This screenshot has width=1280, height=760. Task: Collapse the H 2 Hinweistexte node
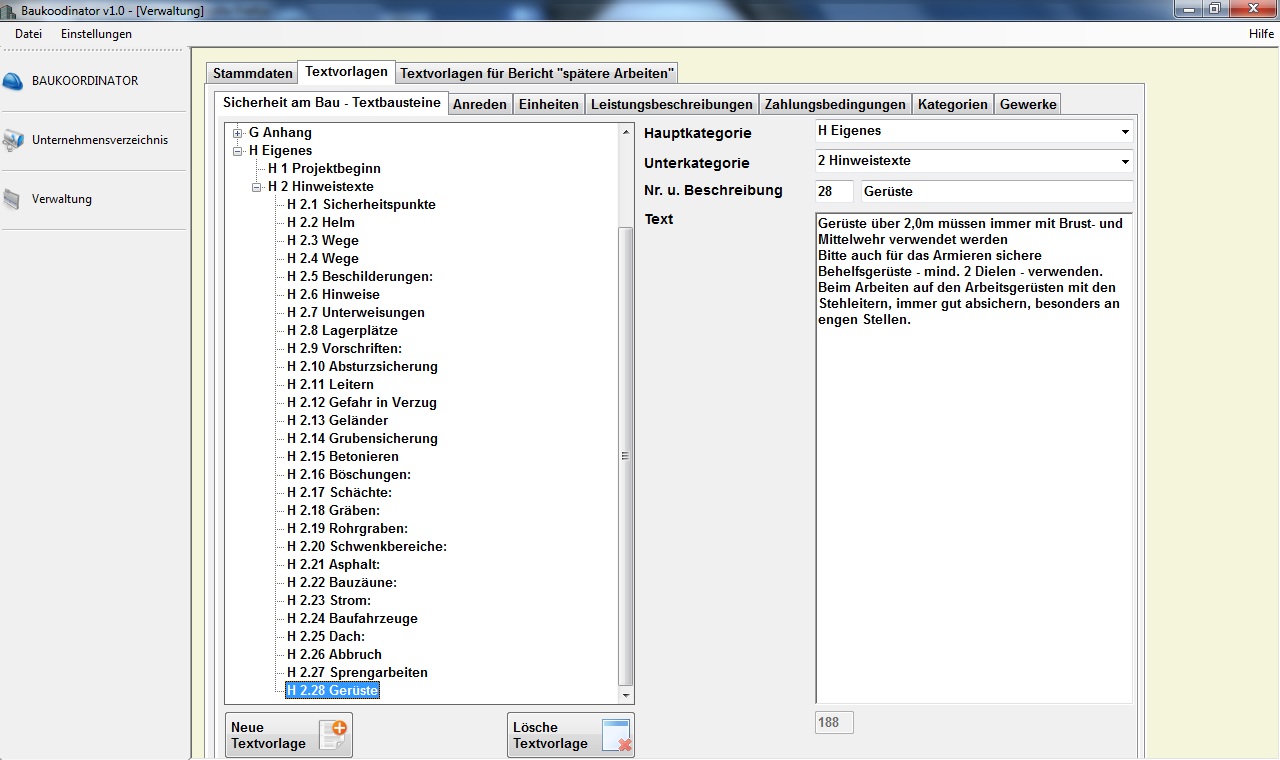click(x=257, y=187)
